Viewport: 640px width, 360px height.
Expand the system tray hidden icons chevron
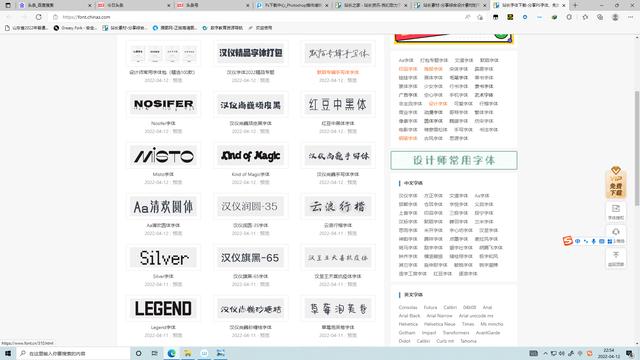545,353
